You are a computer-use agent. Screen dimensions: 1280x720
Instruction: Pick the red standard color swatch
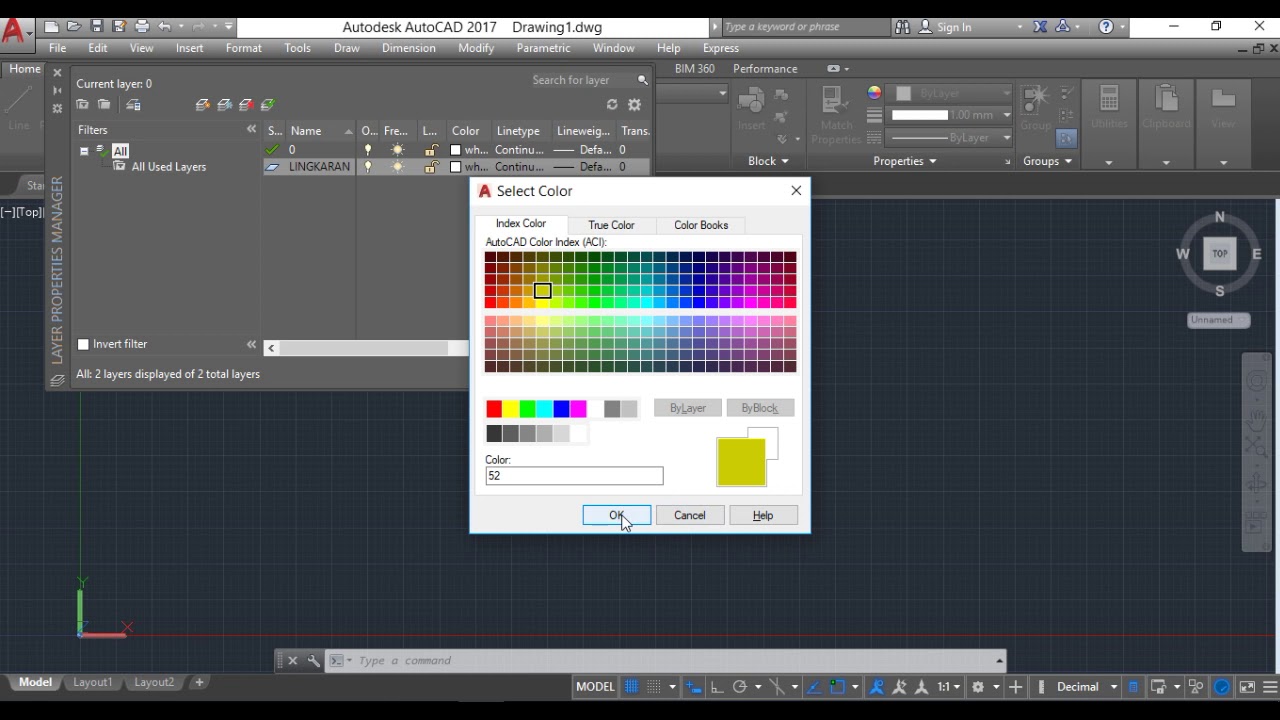coord(494,408)
